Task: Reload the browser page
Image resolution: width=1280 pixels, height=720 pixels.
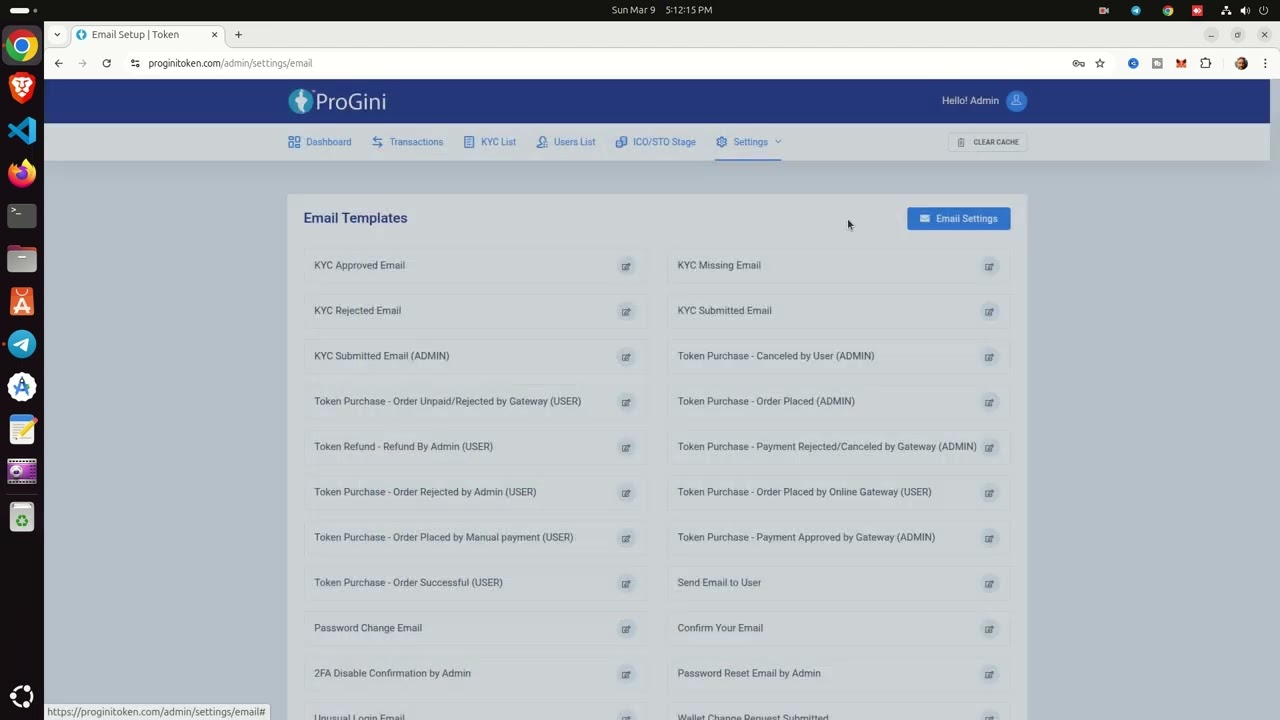Action: click(106, 63)
